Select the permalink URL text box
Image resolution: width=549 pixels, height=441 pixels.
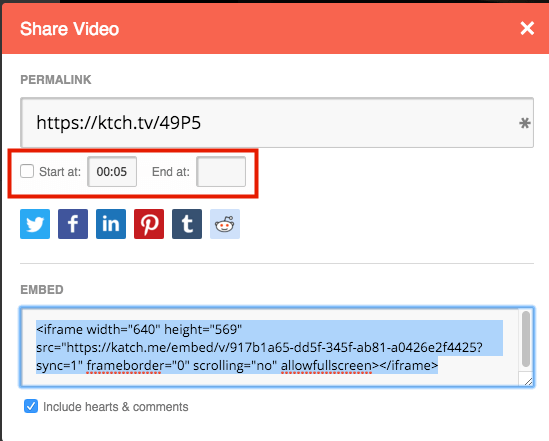click(x=277, y=122)
